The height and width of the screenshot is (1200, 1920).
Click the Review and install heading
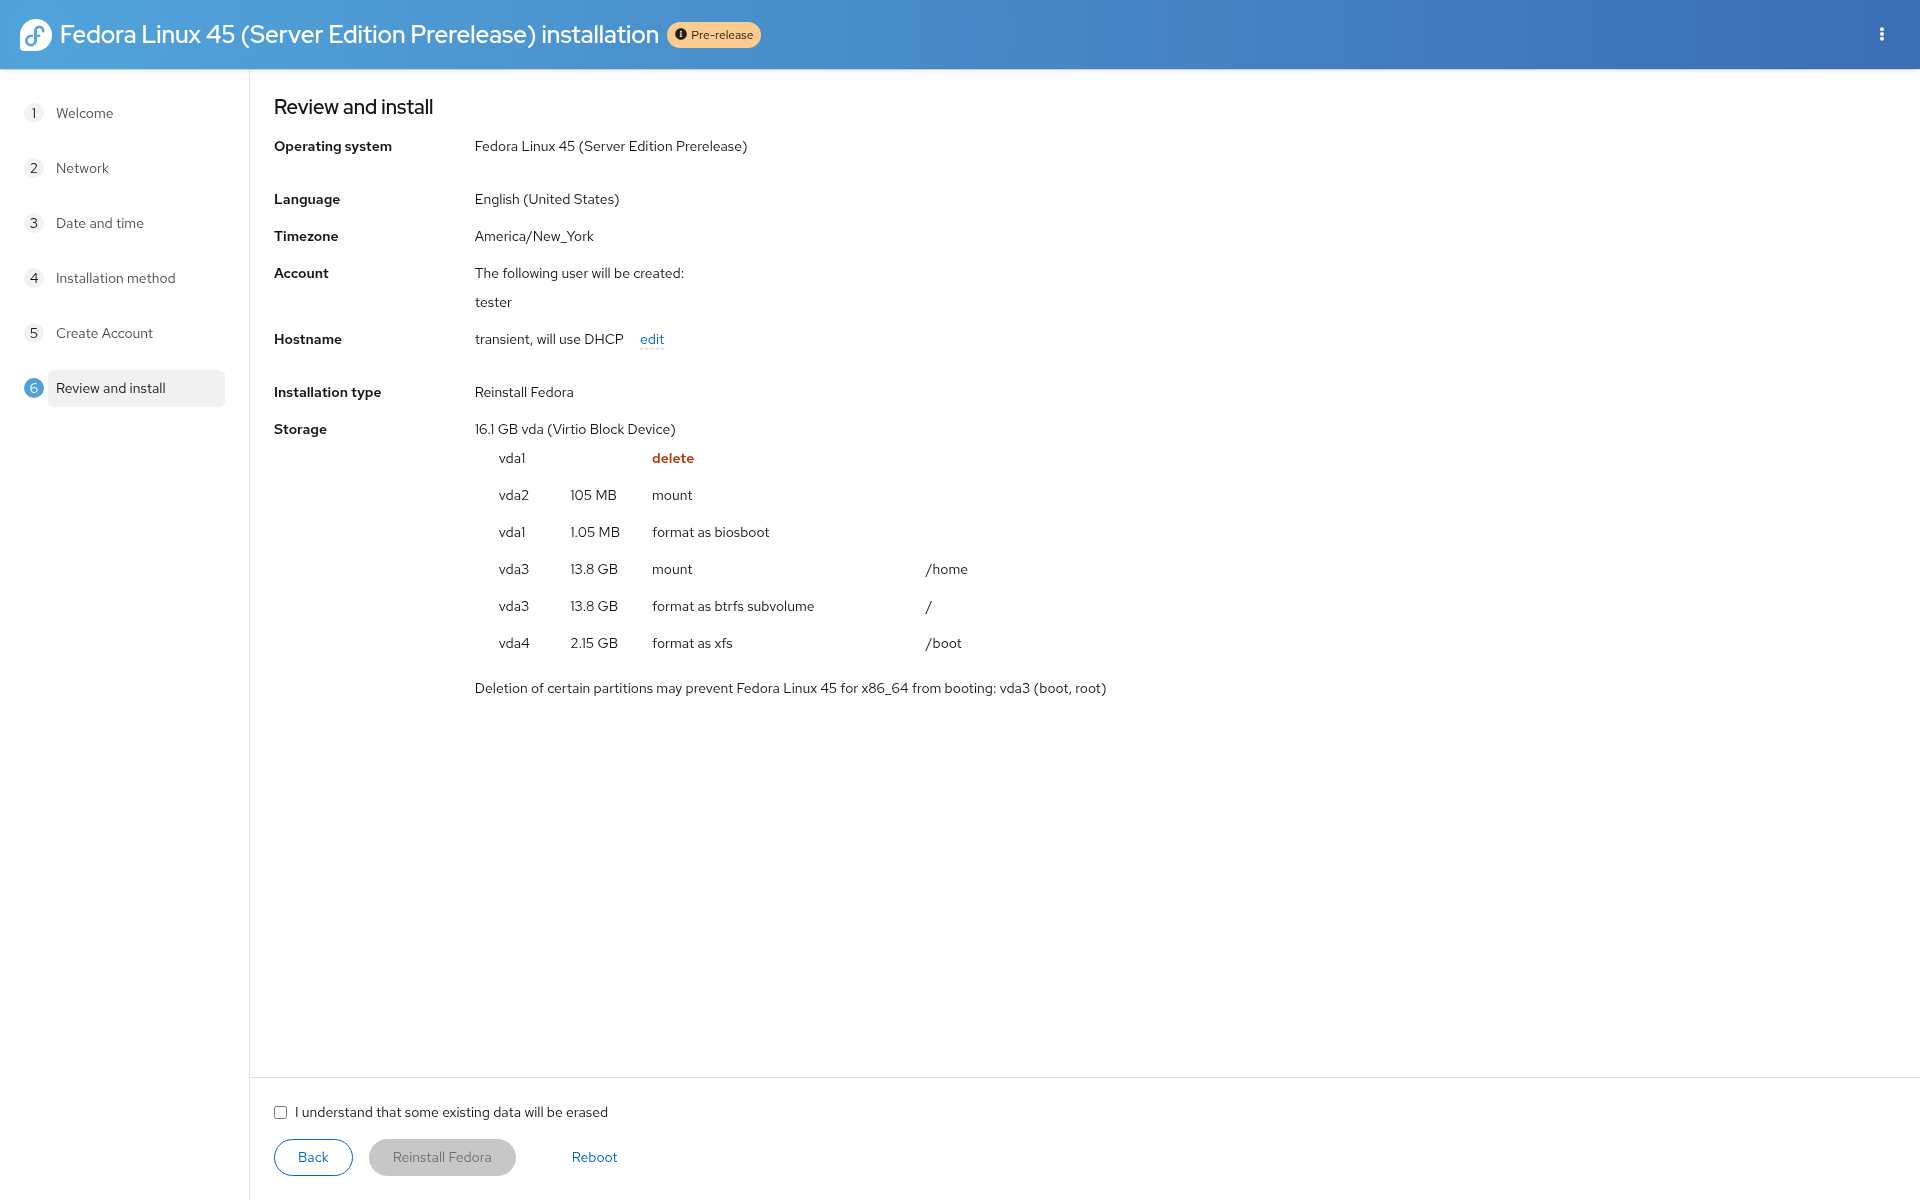click(x=353, y=107)
